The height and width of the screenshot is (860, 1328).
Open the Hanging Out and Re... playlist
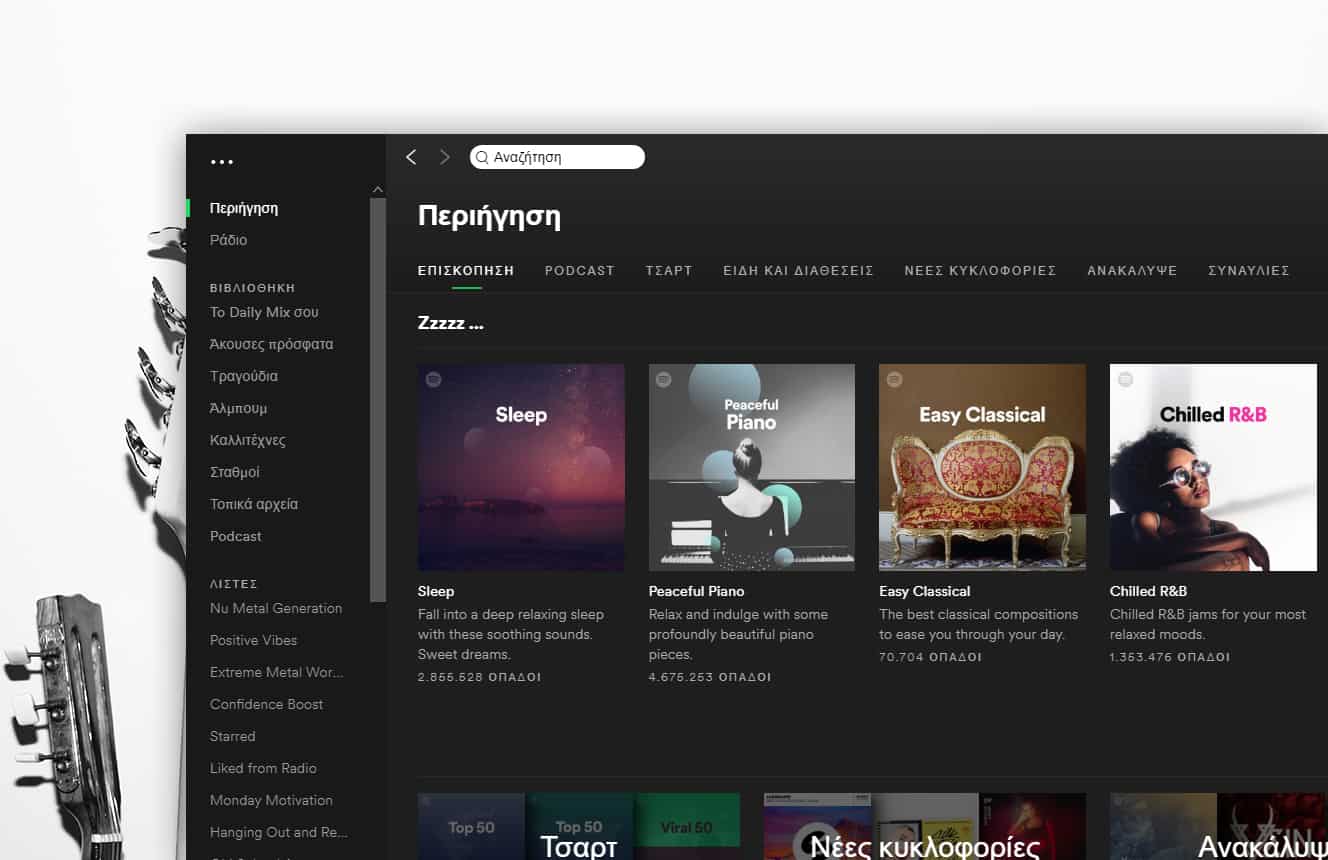point(279,832)
